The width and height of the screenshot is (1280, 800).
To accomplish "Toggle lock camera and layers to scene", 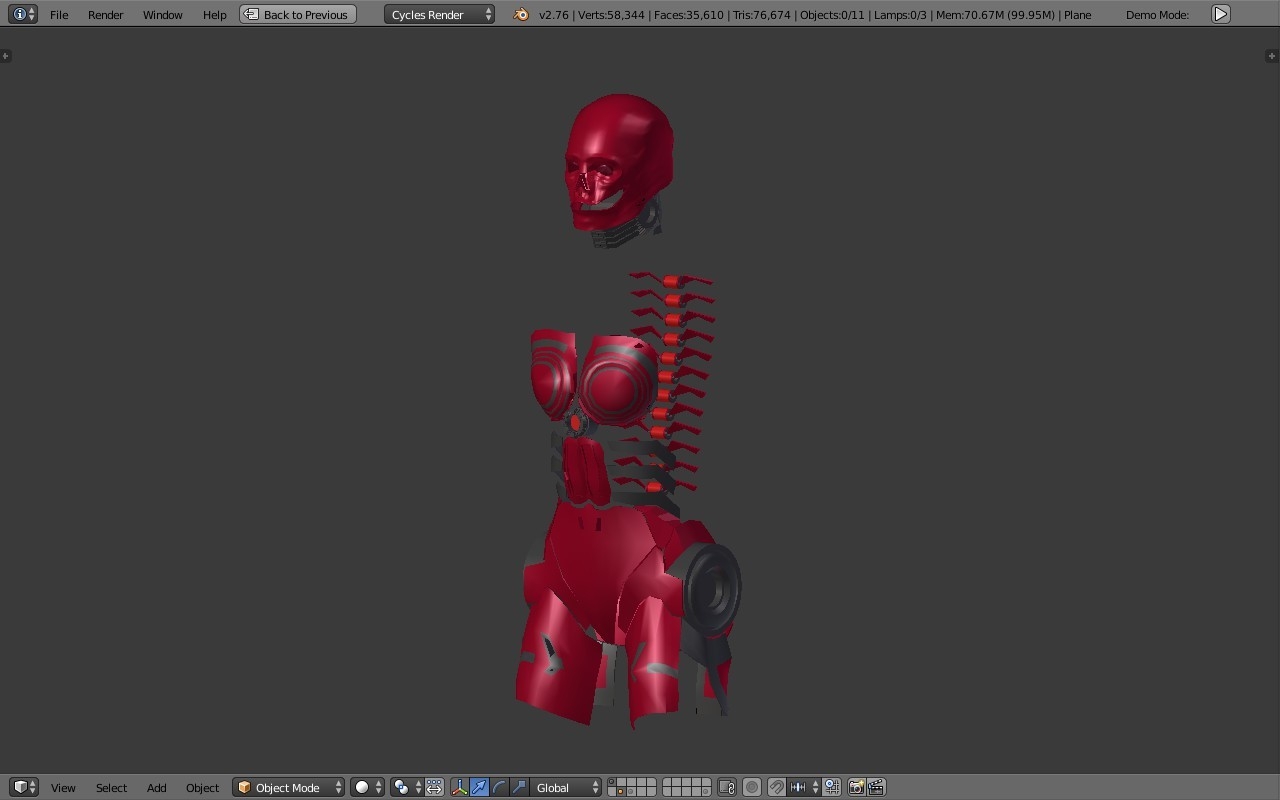I will (727, 787).
